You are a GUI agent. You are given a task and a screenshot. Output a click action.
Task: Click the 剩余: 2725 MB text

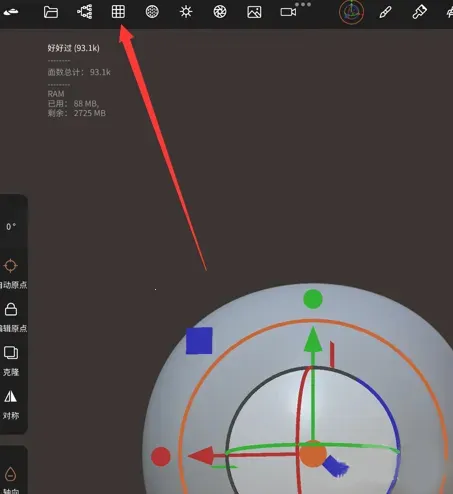tap(77, 113)
